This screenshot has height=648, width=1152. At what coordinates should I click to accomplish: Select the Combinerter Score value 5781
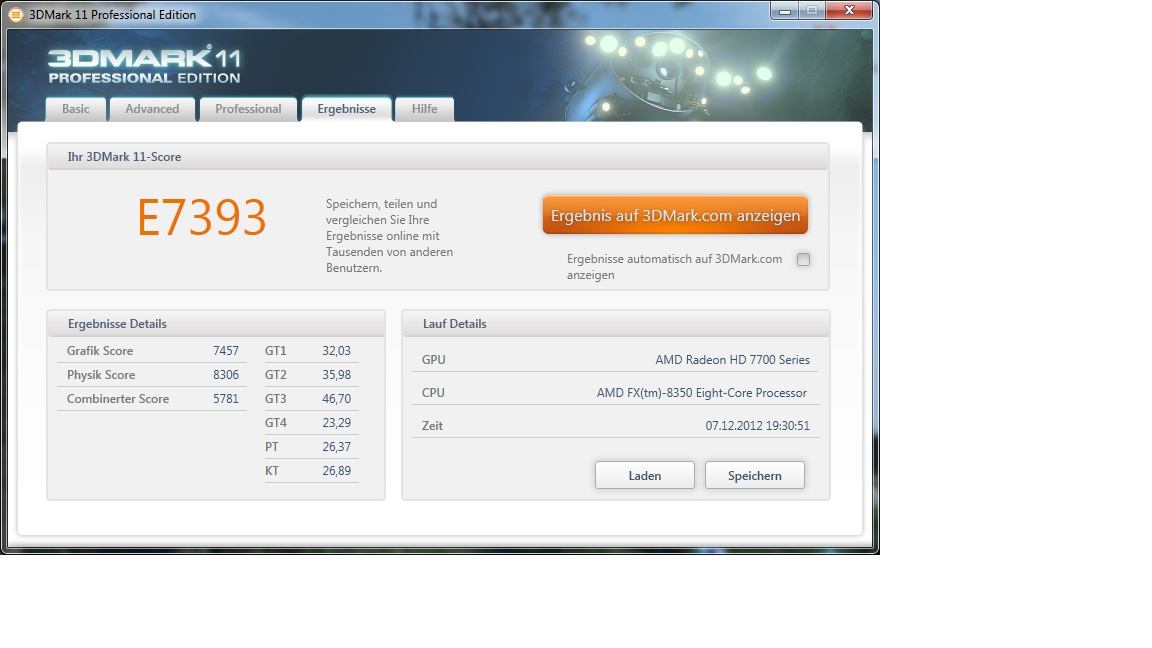pos(226,399)
